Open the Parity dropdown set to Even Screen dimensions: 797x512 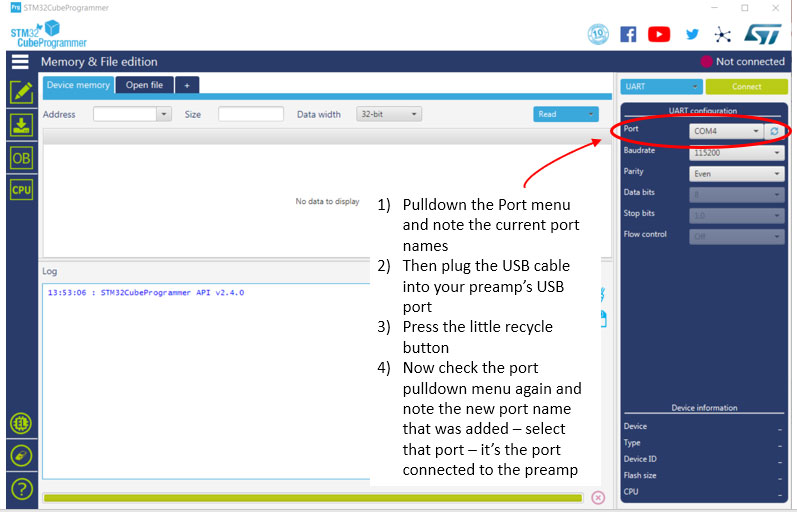[736, 173]
